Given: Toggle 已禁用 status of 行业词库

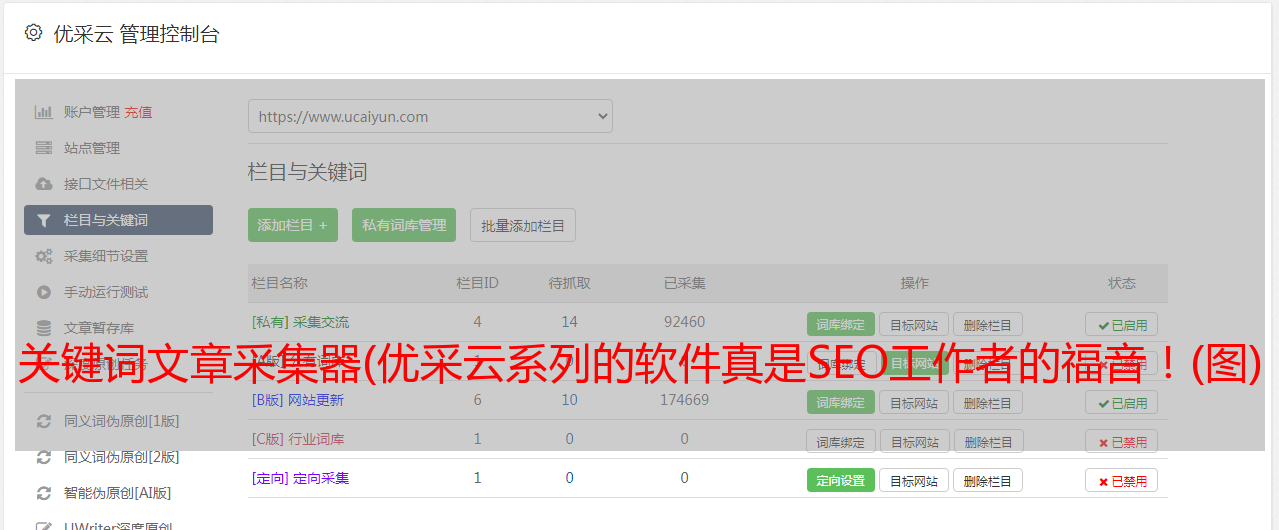Looking at the screenshot, I should pos(1122,441).
